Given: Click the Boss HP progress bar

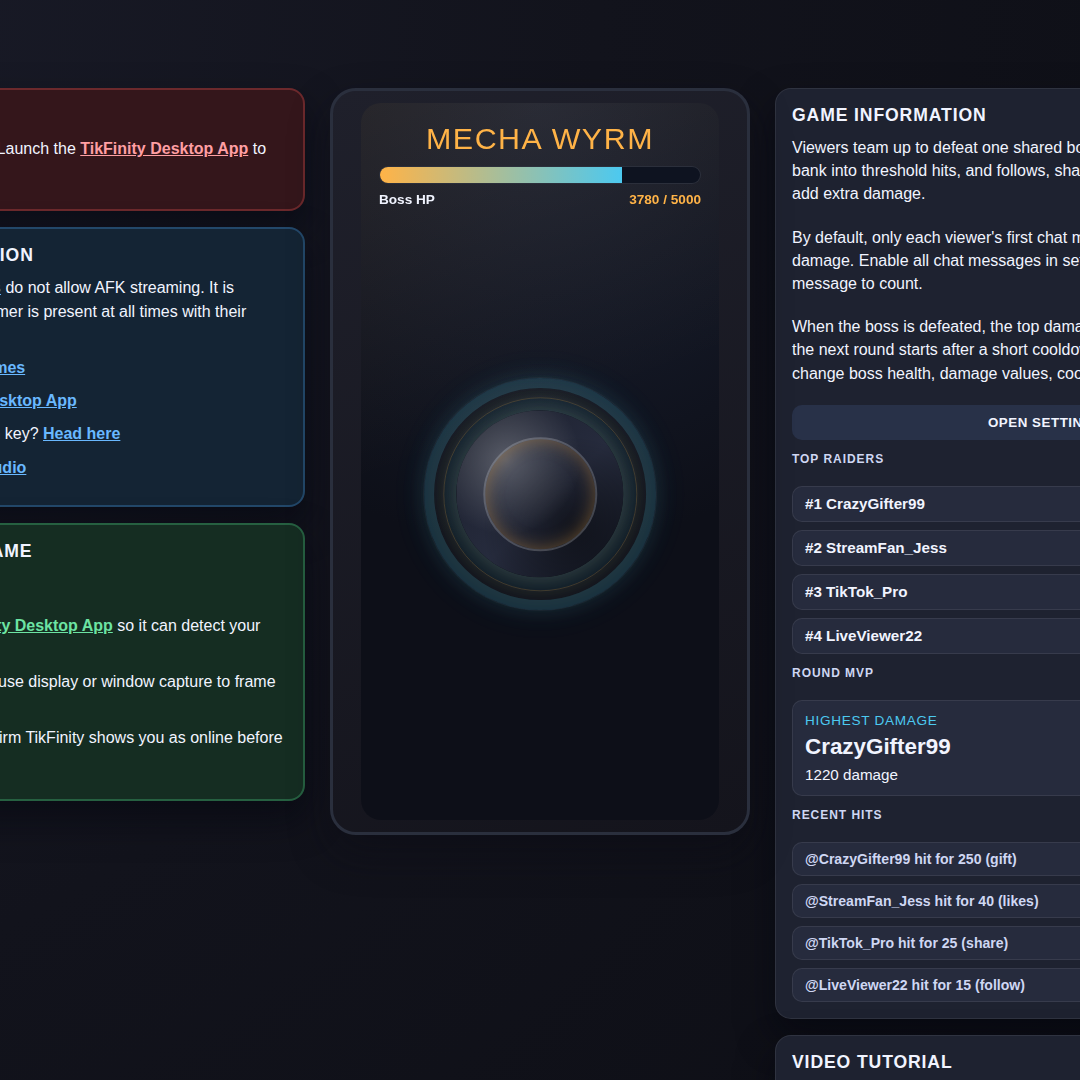Looking at the screenshot, I should [x=540, y=175].
